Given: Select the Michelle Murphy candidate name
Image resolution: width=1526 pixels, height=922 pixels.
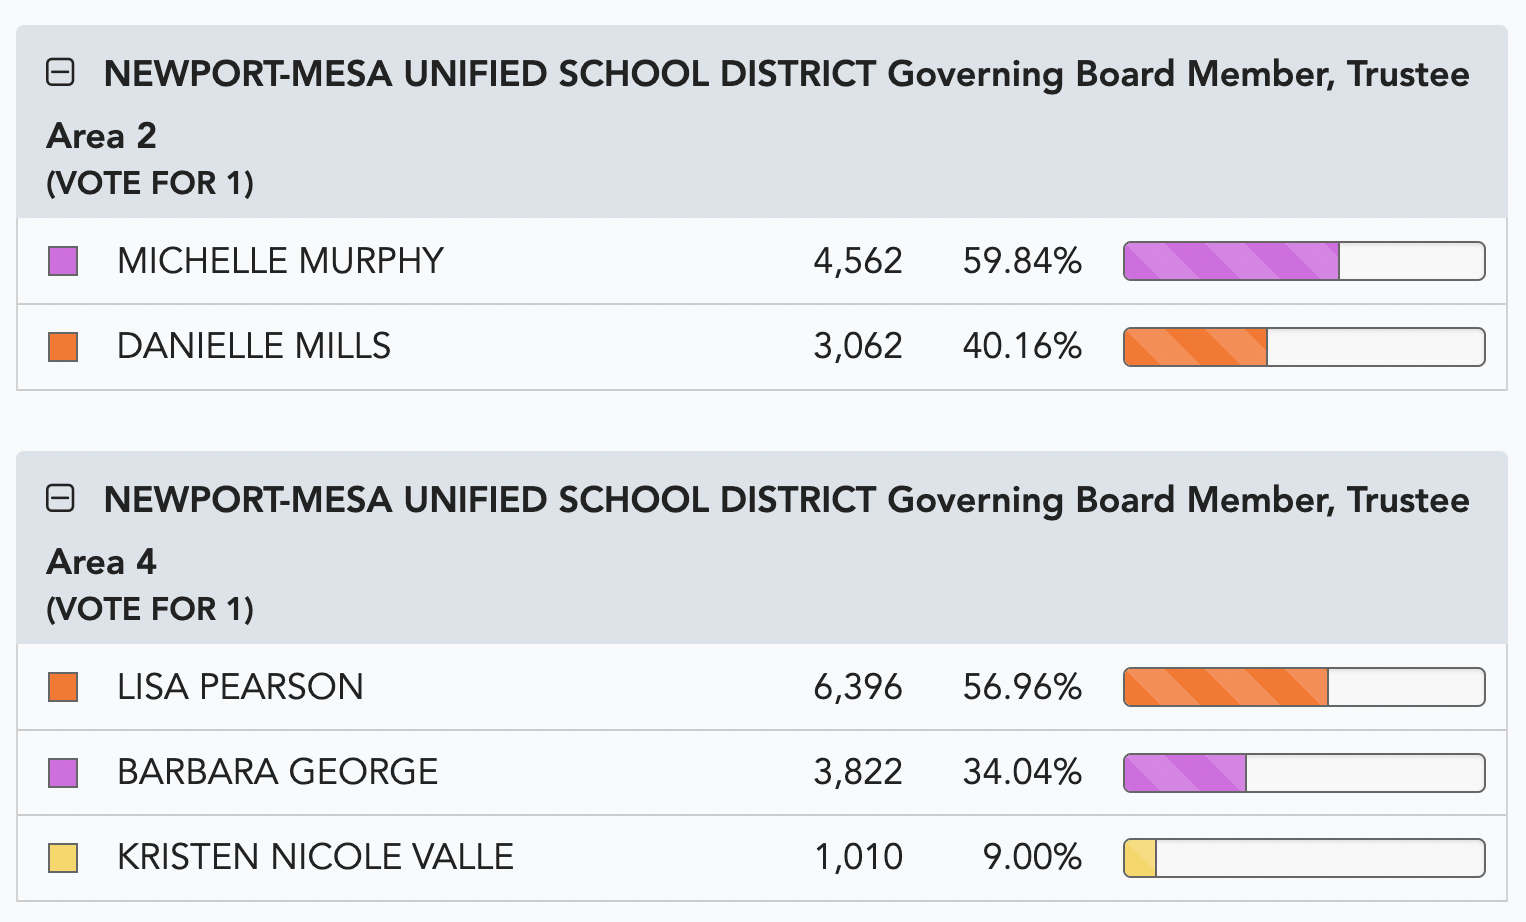Looking at the screenshot, I should (280, 261).
